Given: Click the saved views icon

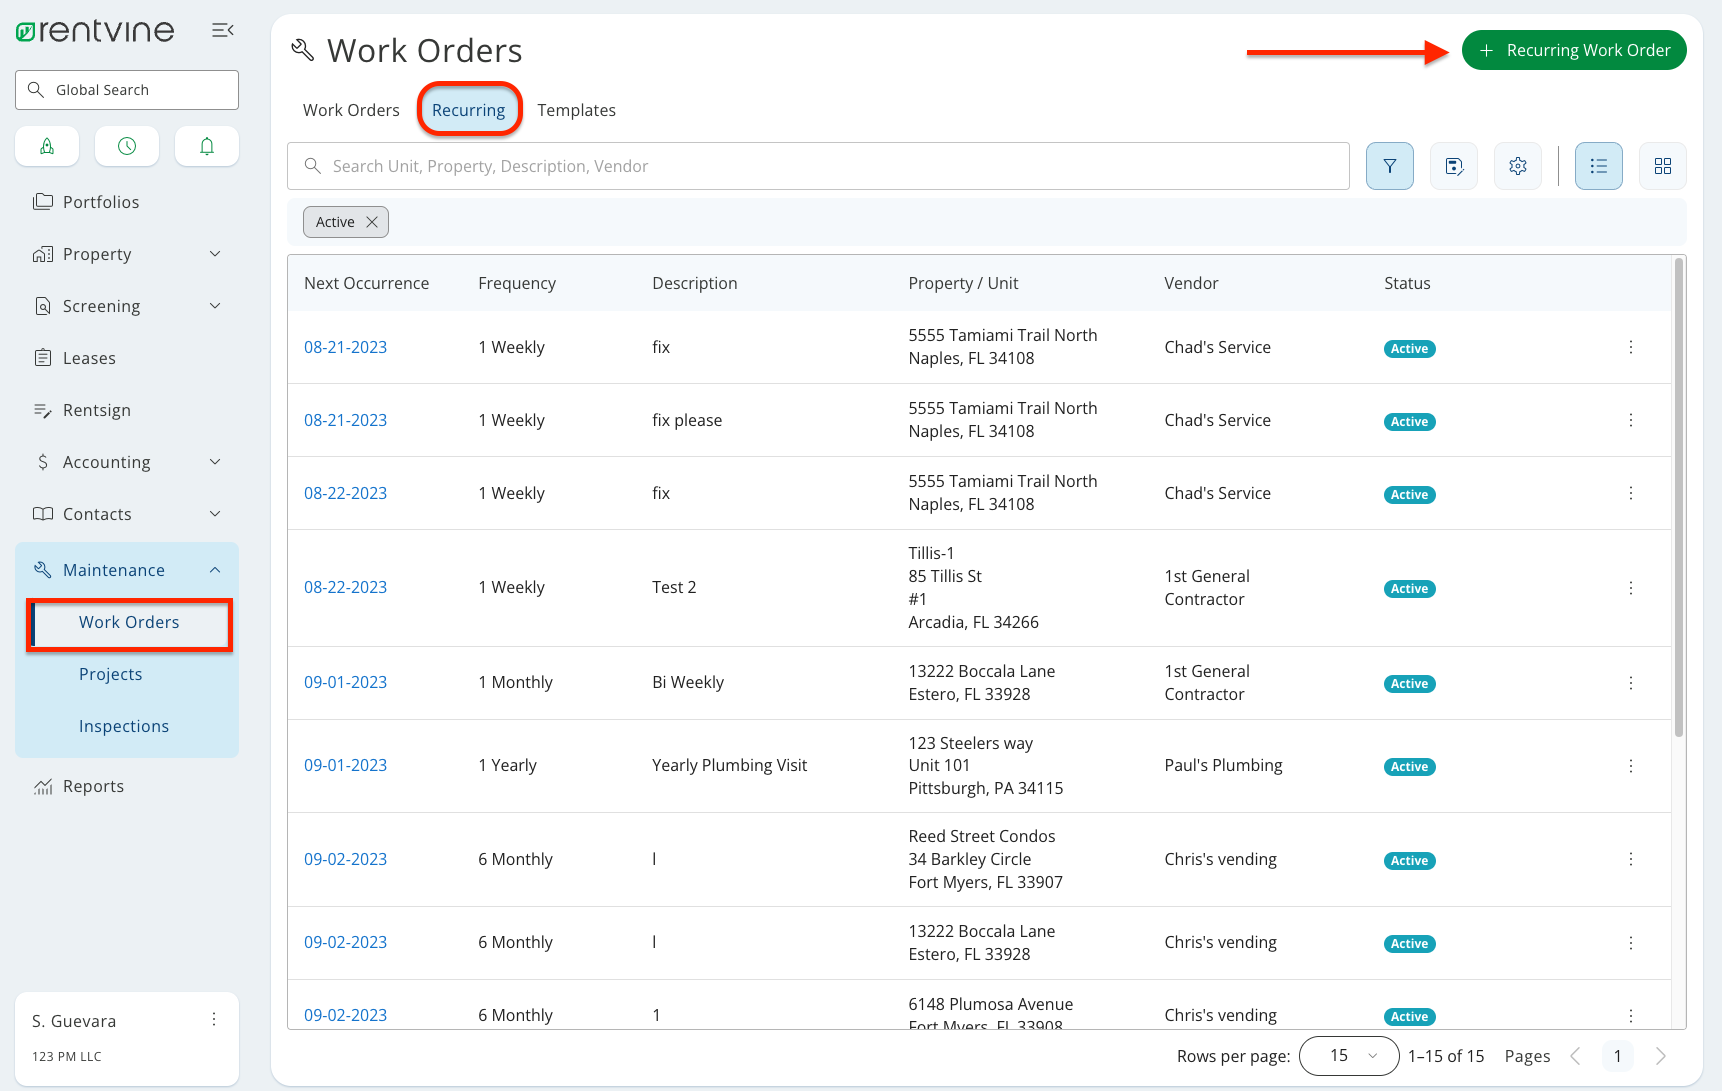Looking at the screenshot, I should pos(1453,166).
